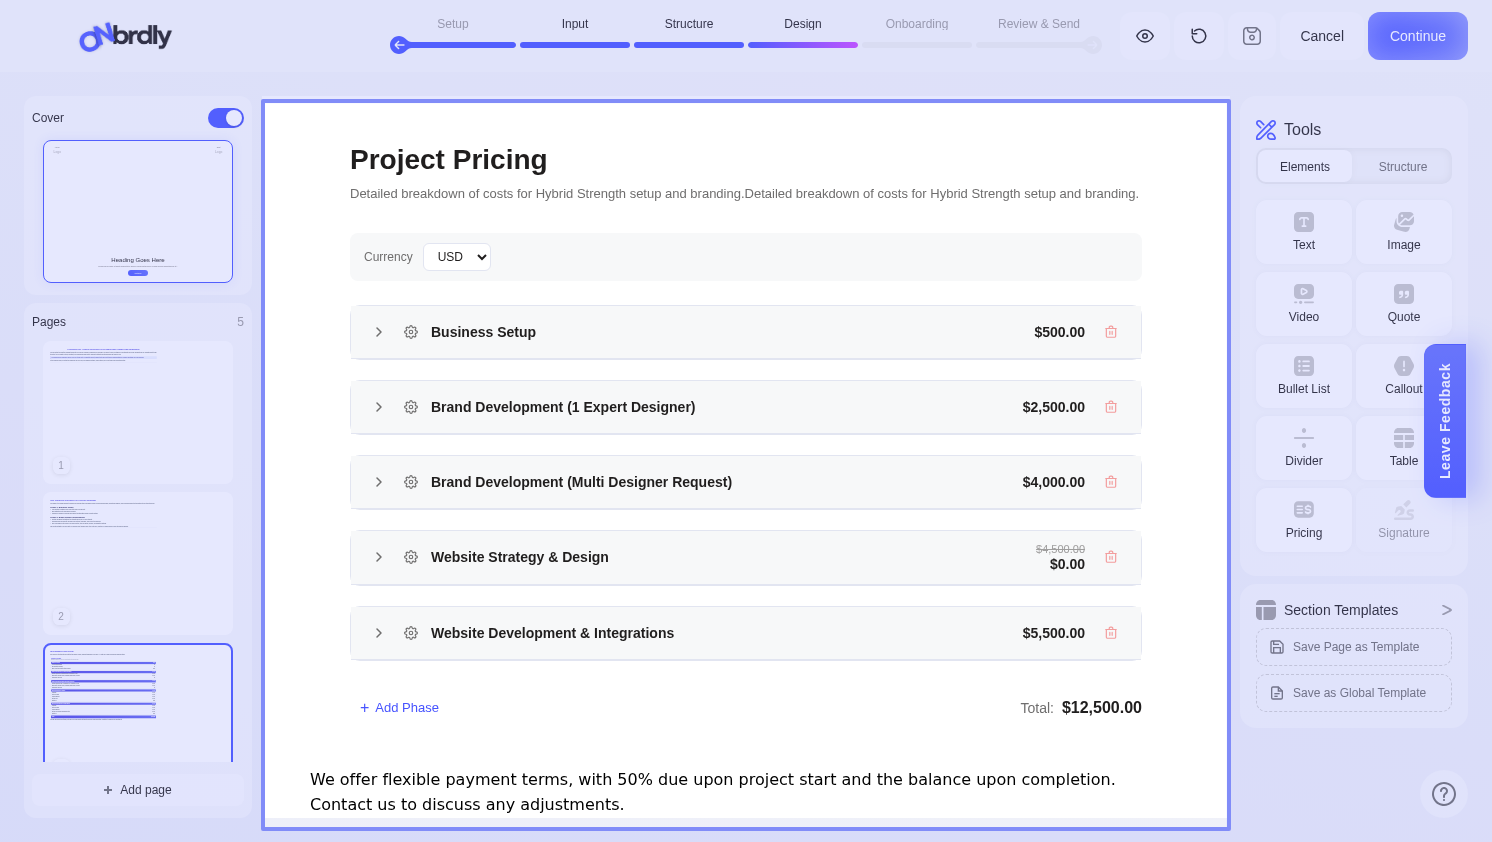1492x842 pixels.
Task: Add a Bullet List element
Action: click(x=1303, y=376)
